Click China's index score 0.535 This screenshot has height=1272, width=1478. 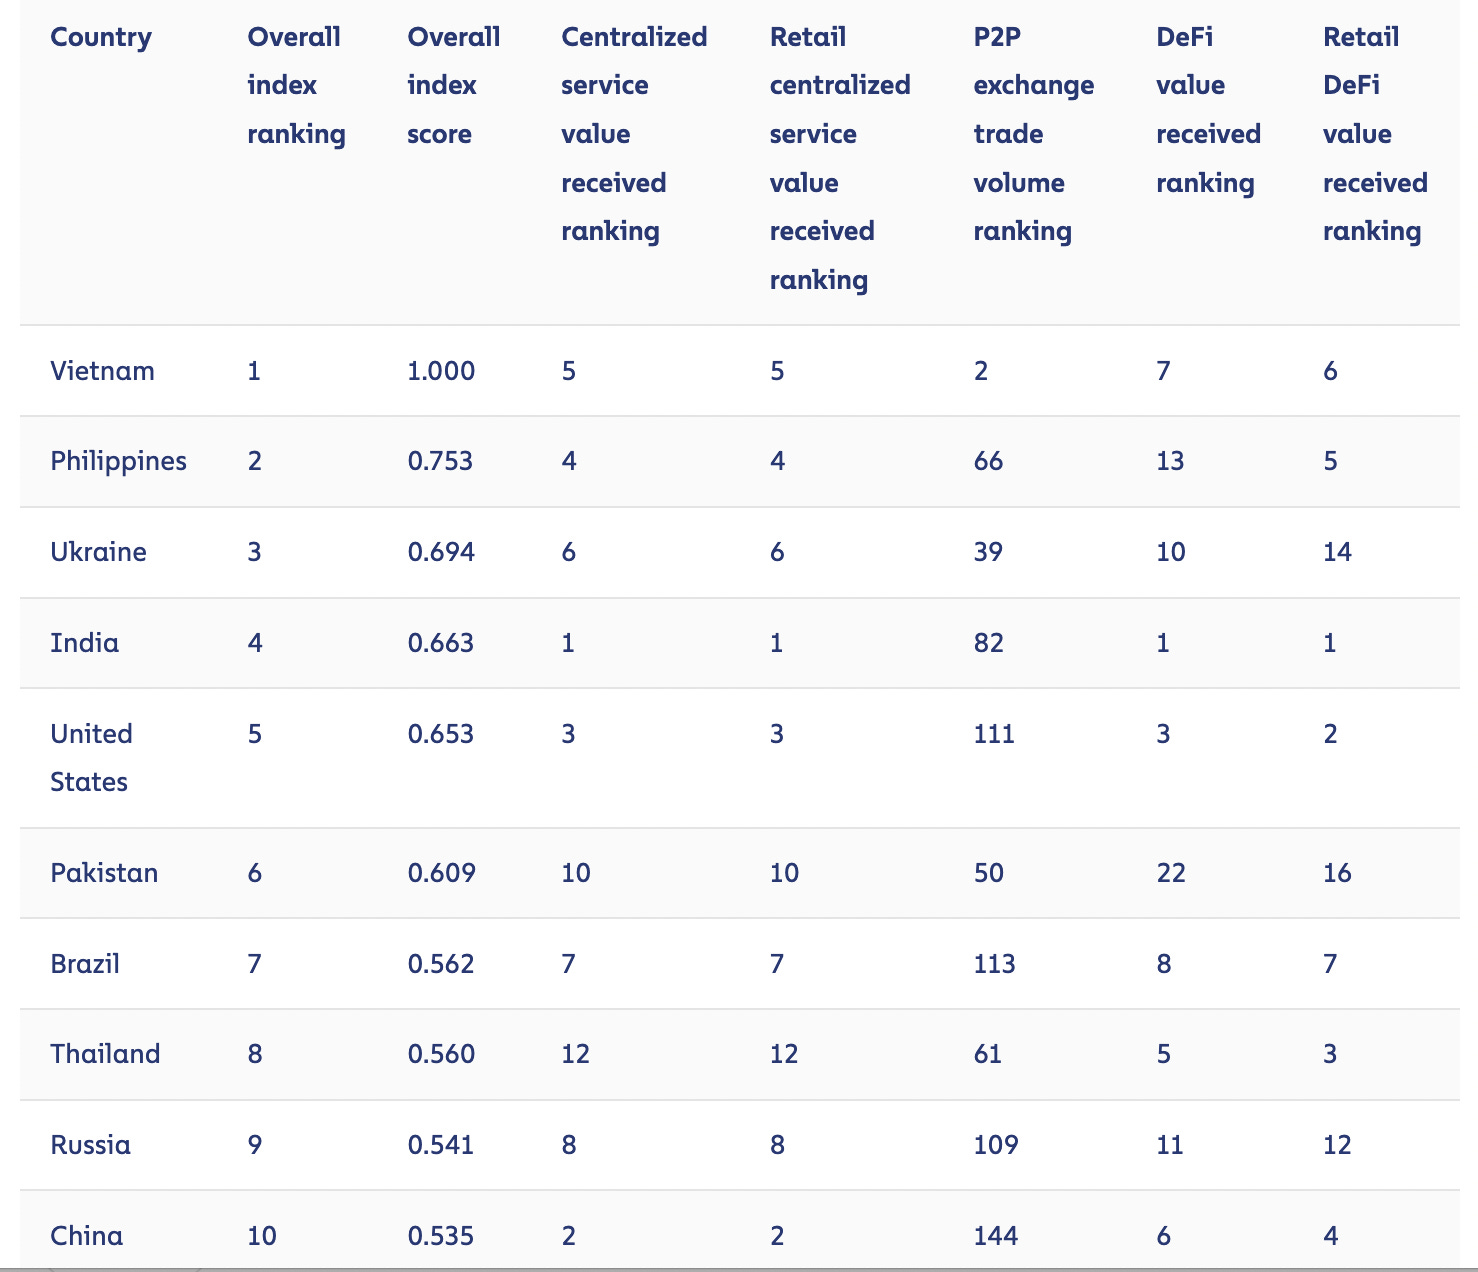[441, 1236]
